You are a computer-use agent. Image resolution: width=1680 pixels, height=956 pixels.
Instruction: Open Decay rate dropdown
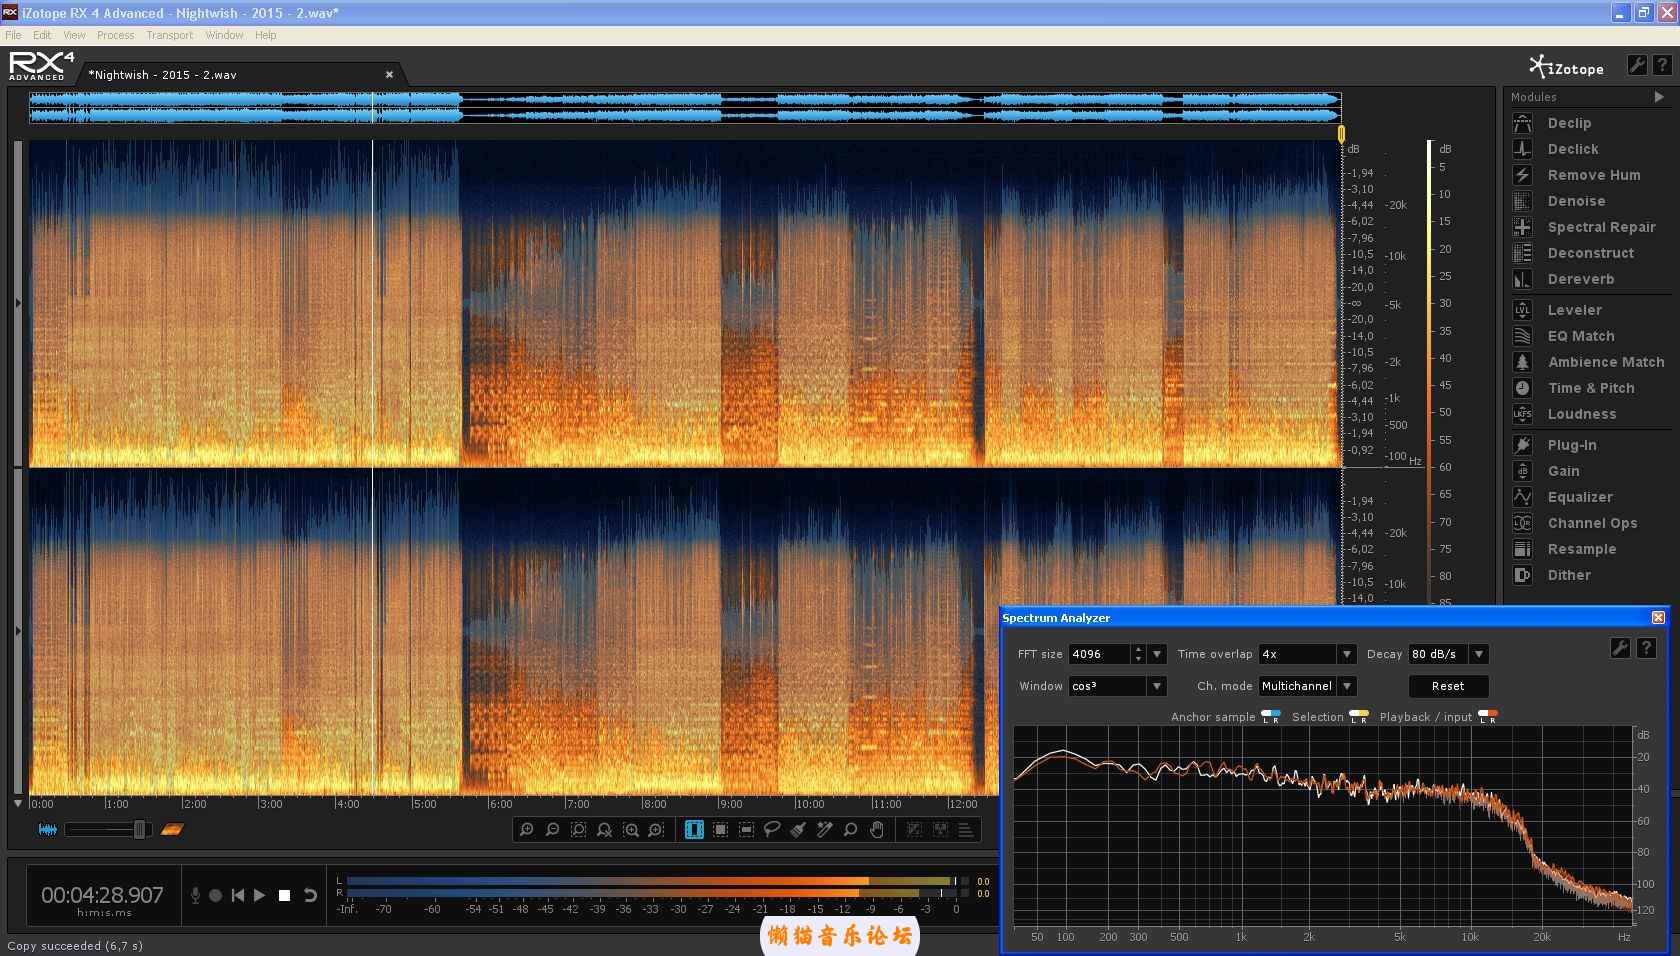[1479, 654]
